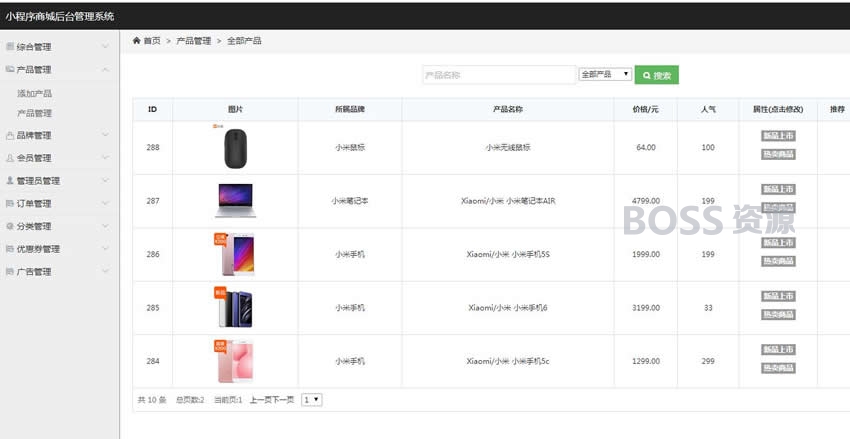Click ID cell 285
The height and width of the screenshot is (439, 850).
tap(153, 307)
